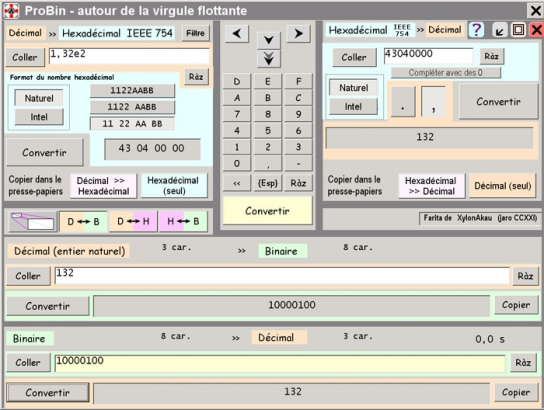Screen dimensions: 544x410
Task: Click the 1,32e2 decimal input field
Action: tap(129, 56)
